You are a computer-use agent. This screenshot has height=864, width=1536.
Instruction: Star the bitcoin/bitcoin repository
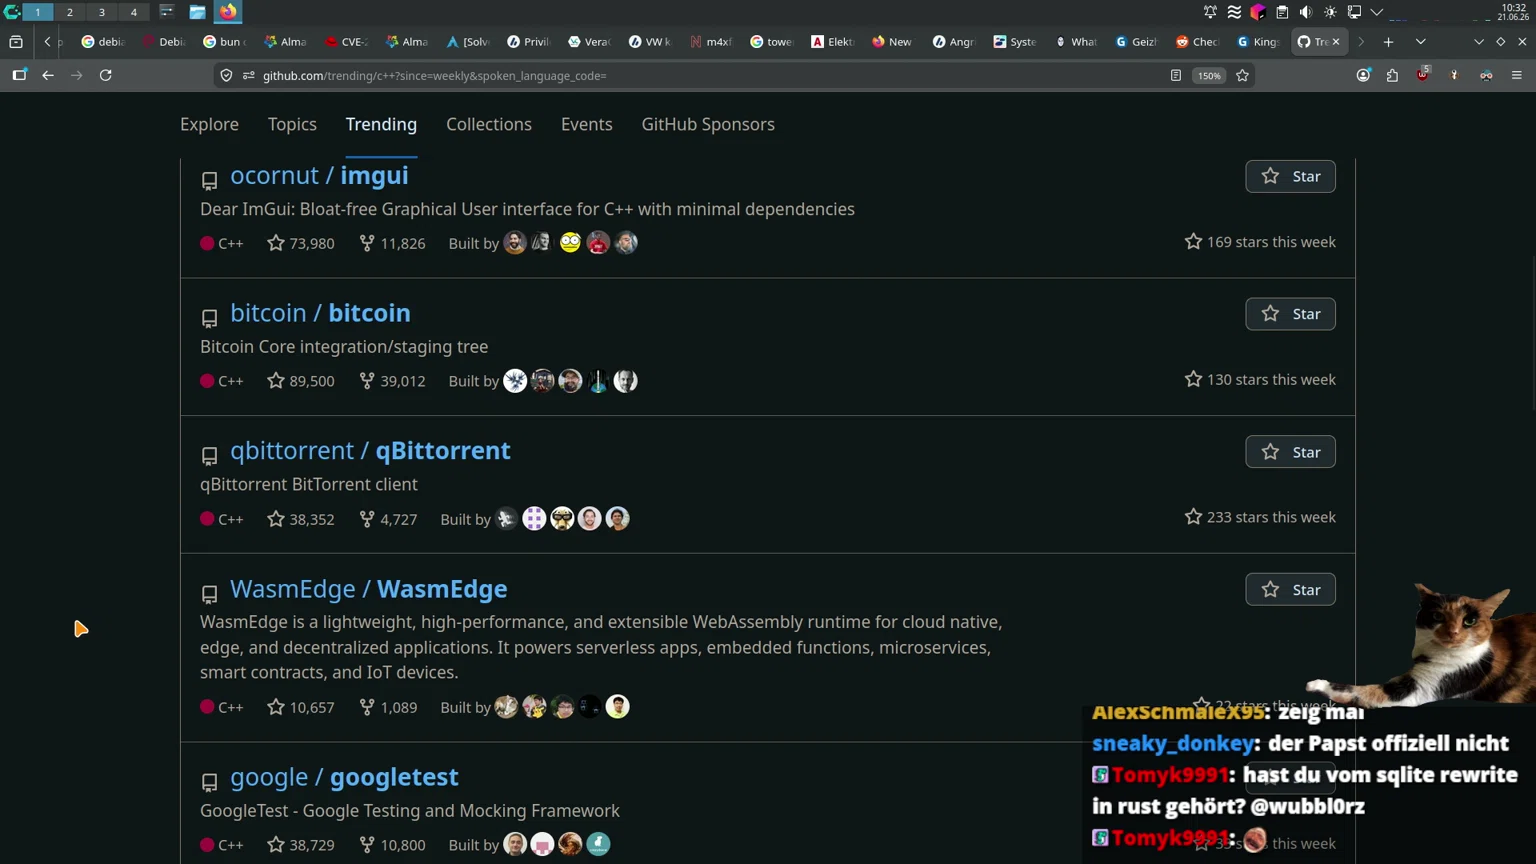tap(1290, 314)
